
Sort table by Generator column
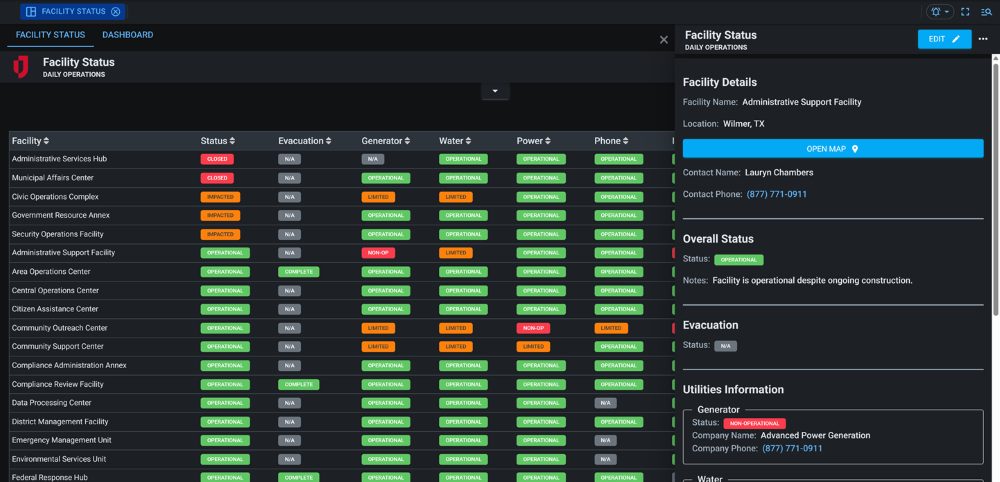386,141
